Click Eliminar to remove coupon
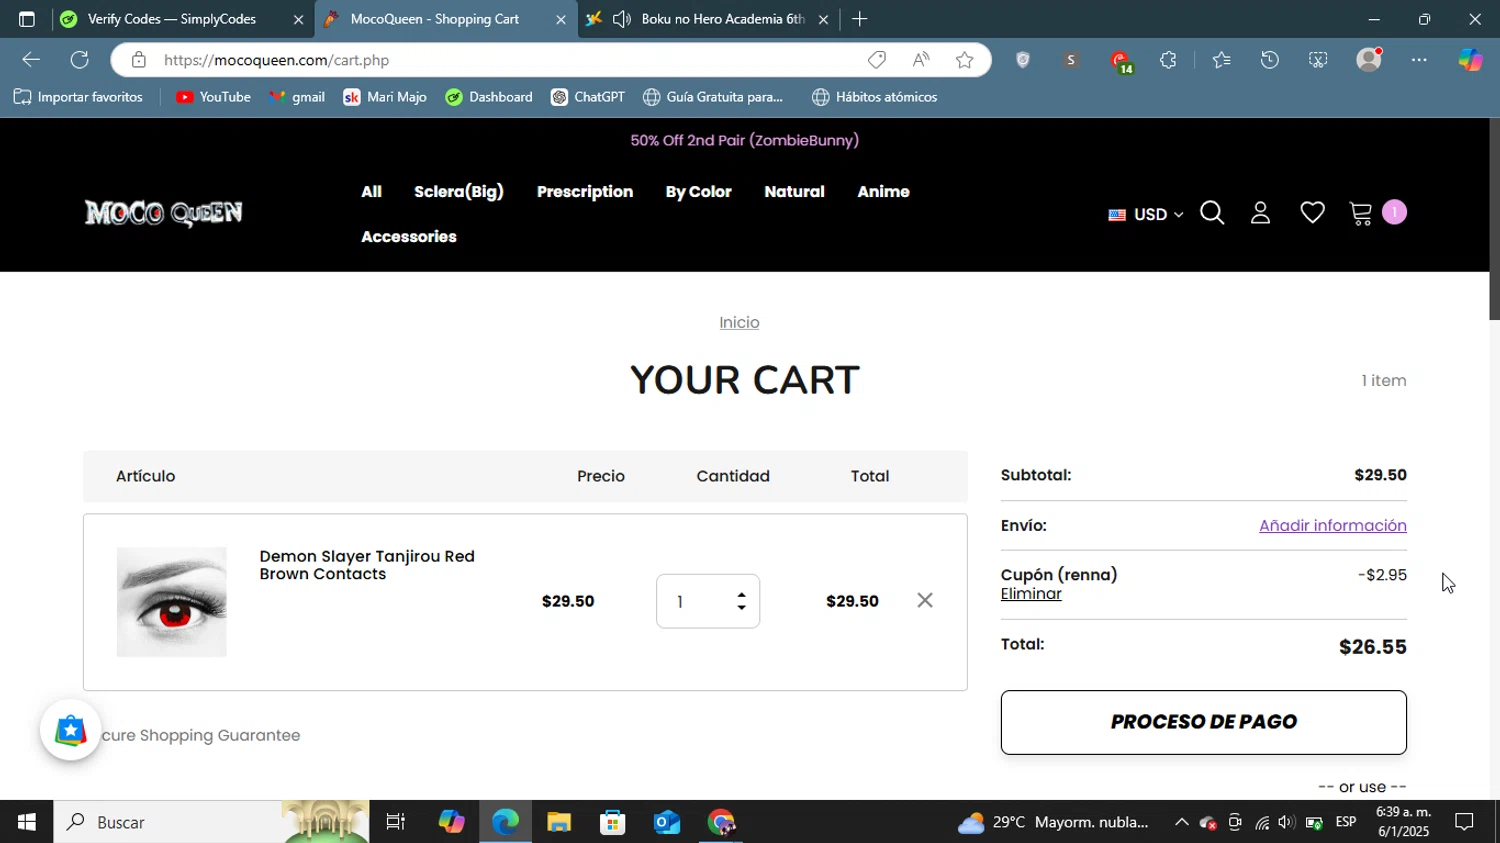The image size is (1500, 843). (1031, 594)
